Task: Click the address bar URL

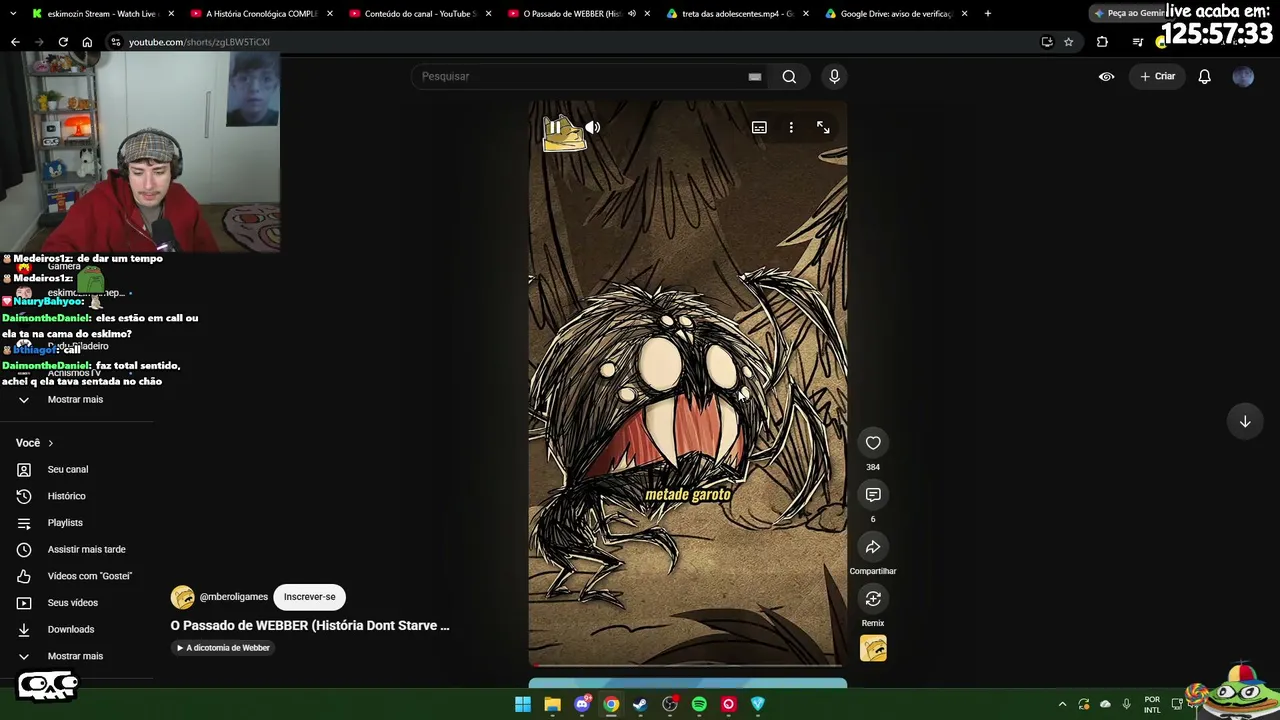Action: (199, 42)
